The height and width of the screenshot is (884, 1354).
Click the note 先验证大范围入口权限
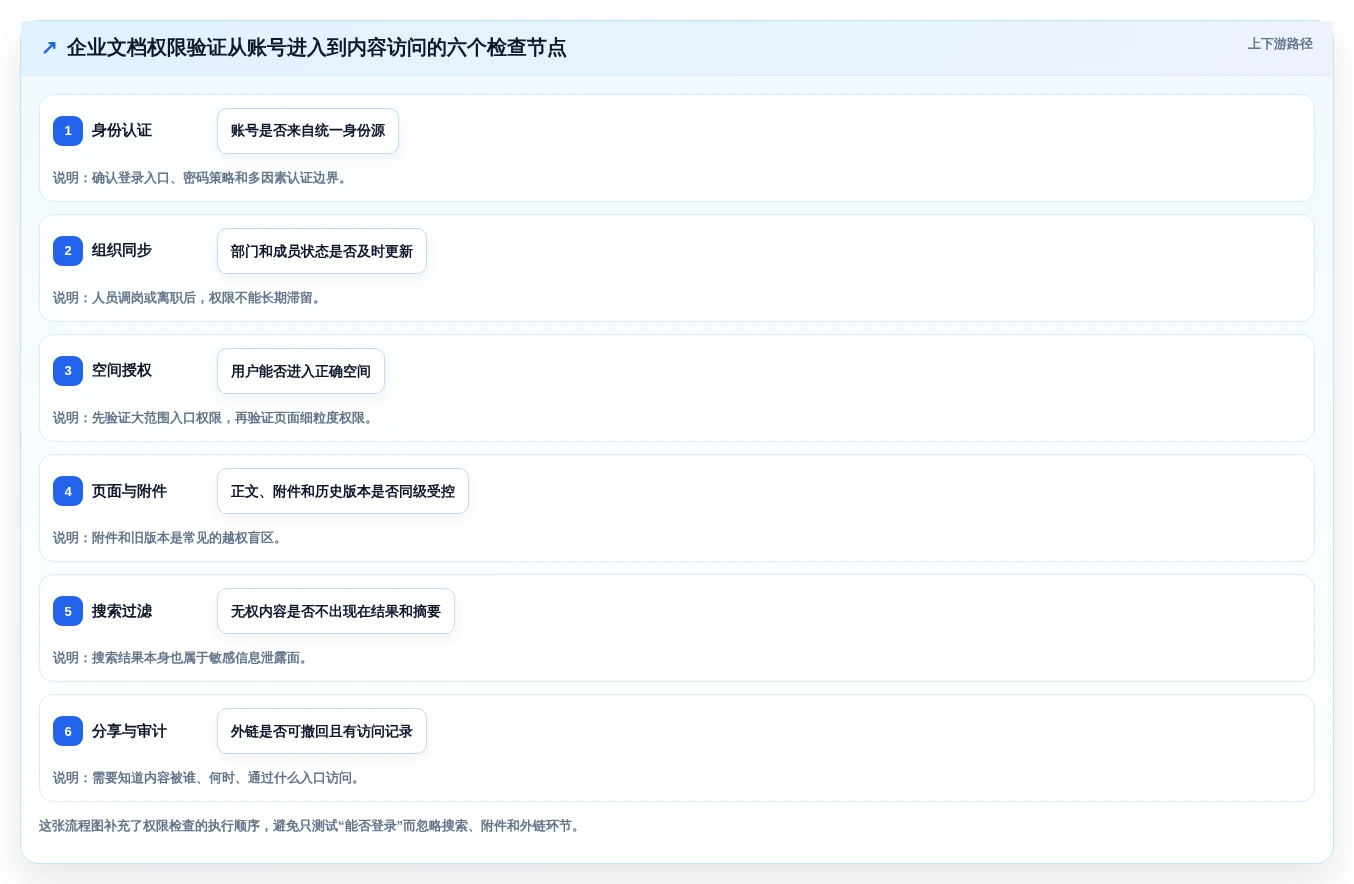point(213,418)
